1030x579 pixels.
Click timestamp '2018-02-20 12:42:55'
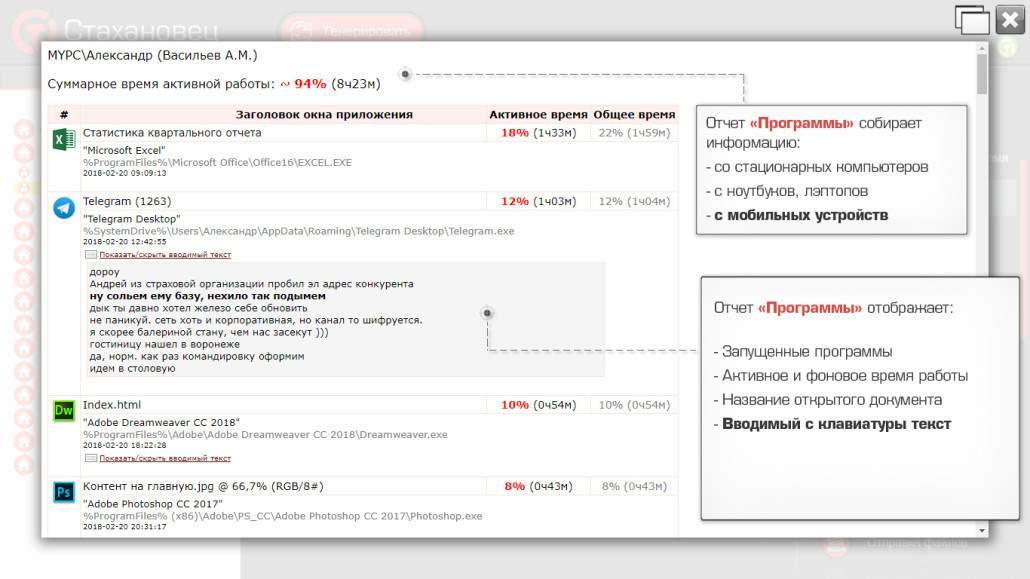(x=124, y=242)
